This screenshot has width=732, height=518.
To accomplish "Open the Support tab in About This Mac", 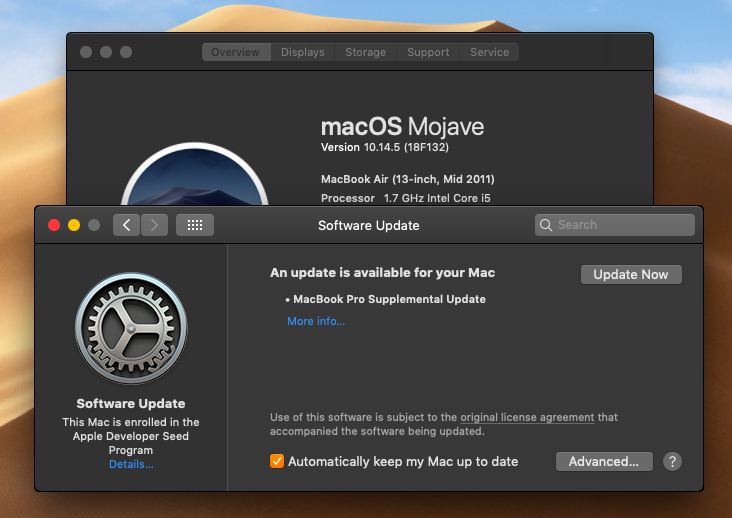I will point(428,52).
